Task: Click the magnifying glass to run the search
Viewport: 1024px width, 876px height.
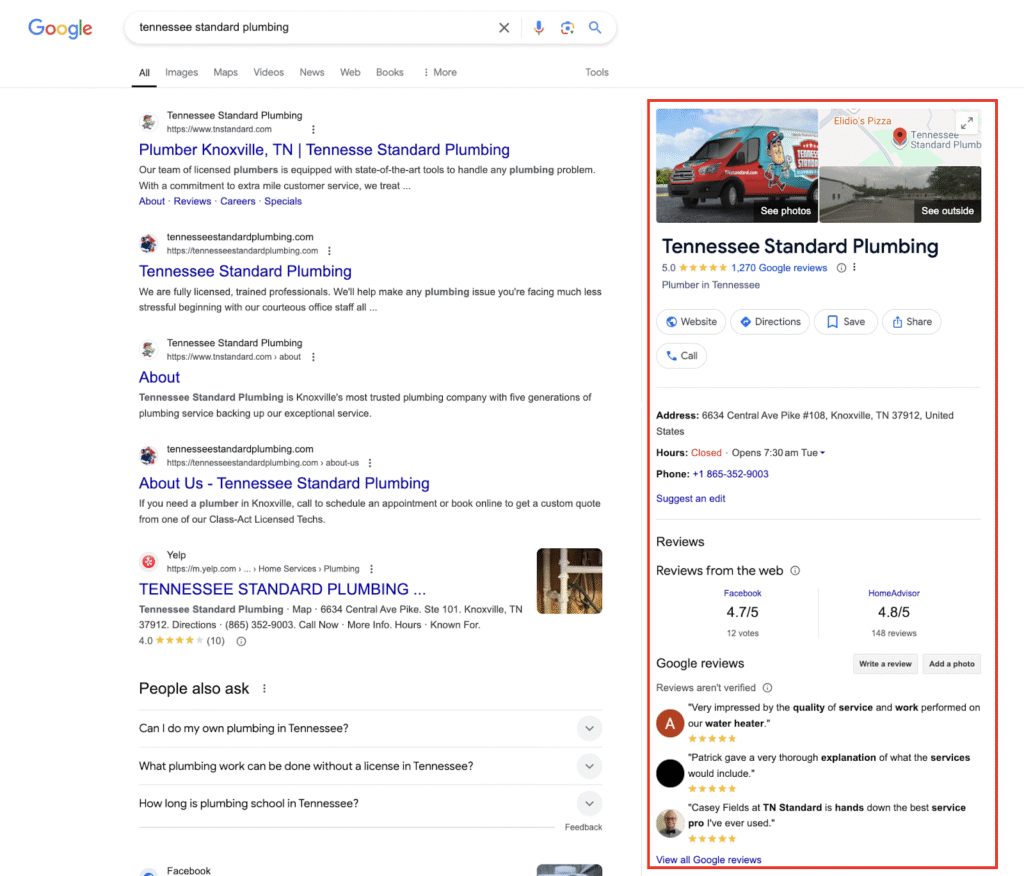Action: [595, 27]
